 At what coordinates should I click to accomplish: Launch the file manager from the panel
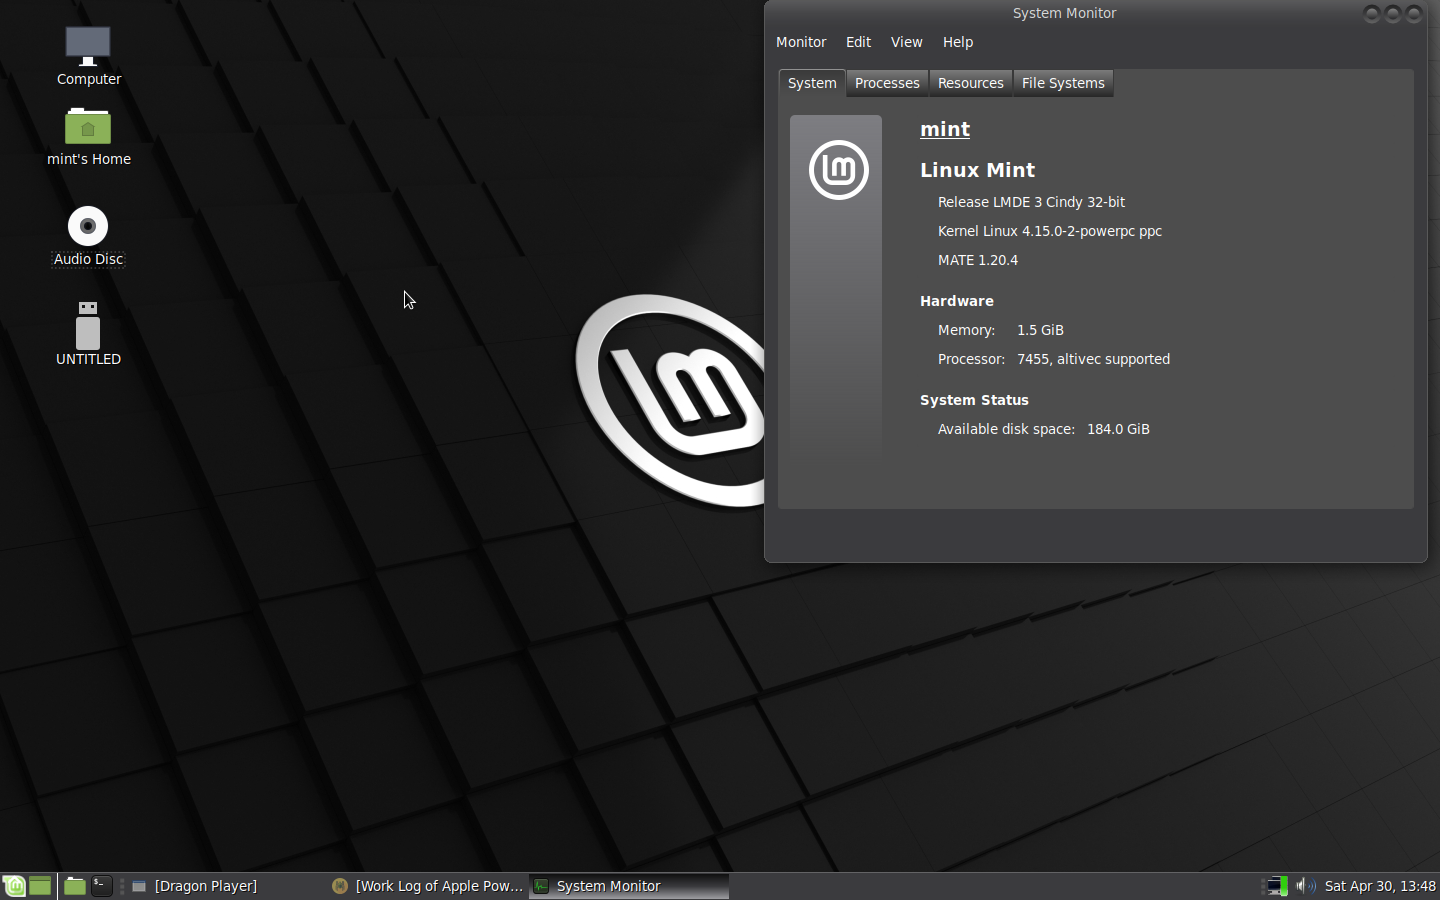pyautogui.click(x=75, y=886)
